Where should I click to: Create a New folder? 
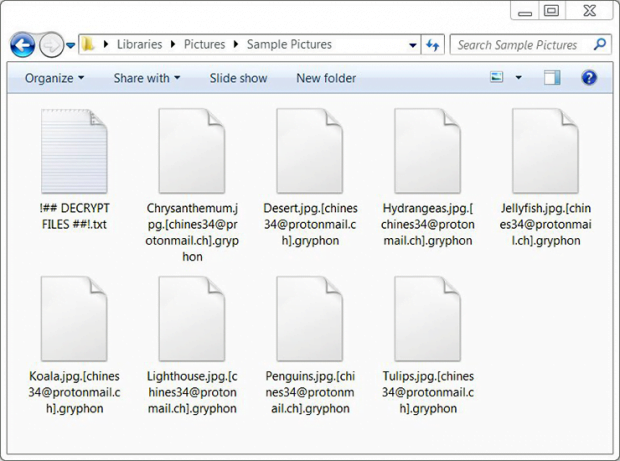(326, 78)
